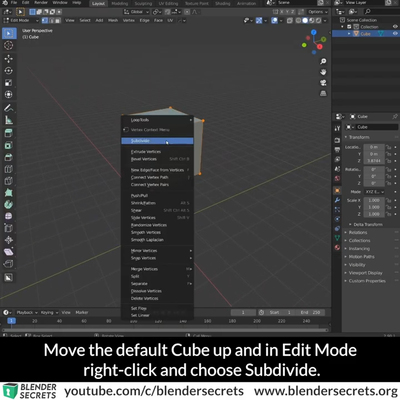
Task: Select the Smooth tool
Action: 9,216
